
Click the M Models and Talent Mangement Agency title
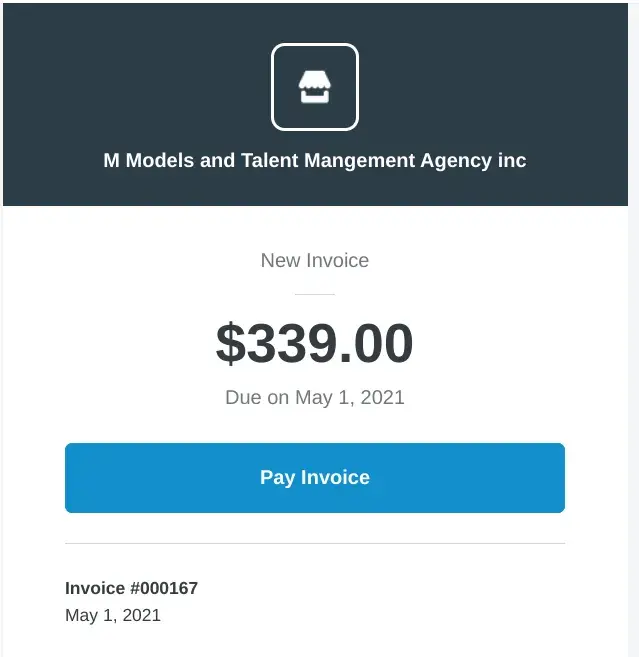pos(314,160)
